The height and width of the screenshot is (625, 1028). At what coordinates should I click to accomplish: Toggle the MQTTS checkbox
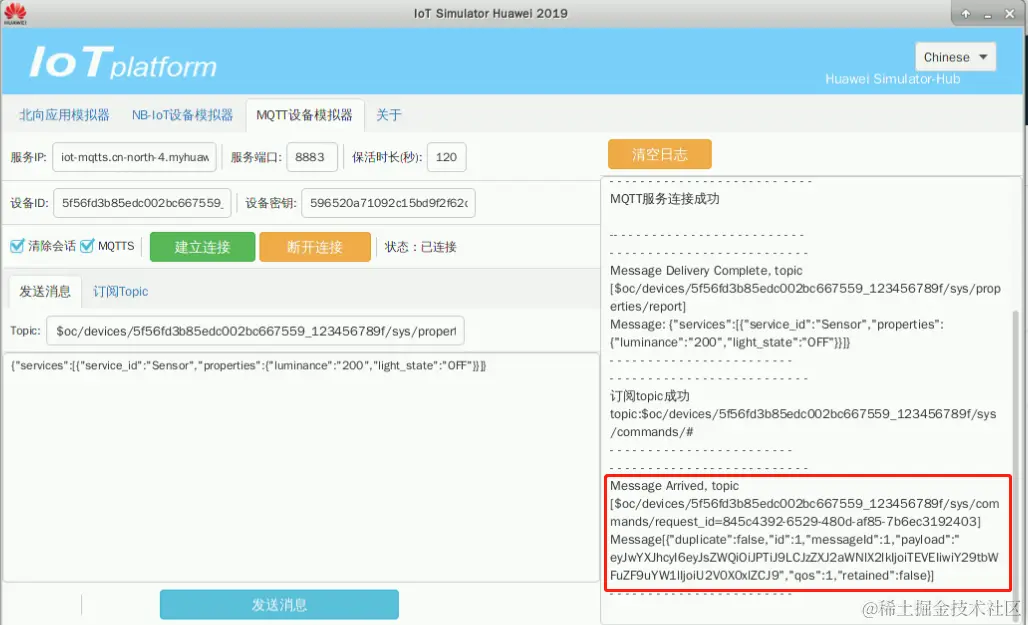click(x=87, y=246)
